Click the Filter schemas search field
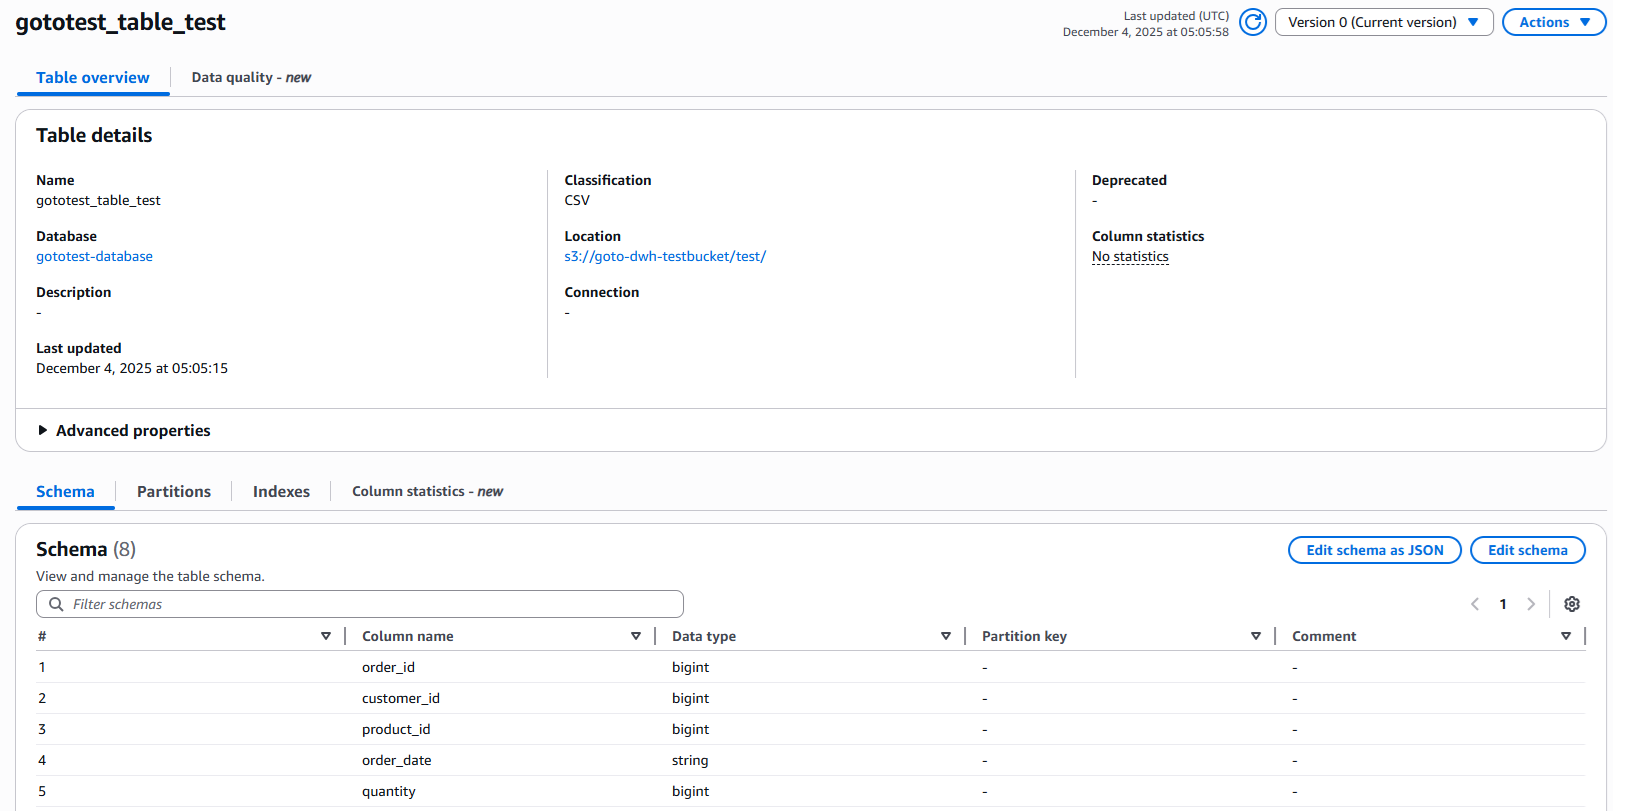Image resolution: width=1650 pixels, height=811 pixels. coord(360,604)
